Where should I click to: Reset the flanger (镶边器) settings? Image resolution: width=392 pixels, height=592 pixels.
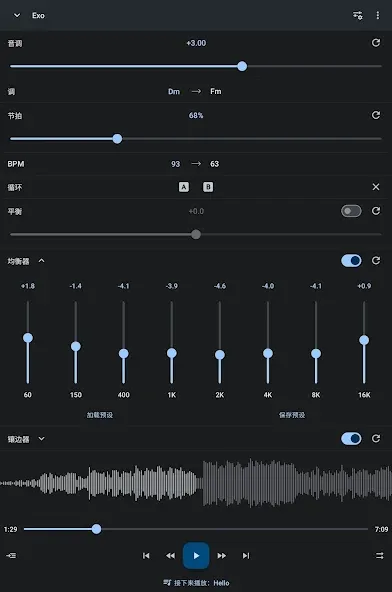pyautogui.click(x=376, y=438)
